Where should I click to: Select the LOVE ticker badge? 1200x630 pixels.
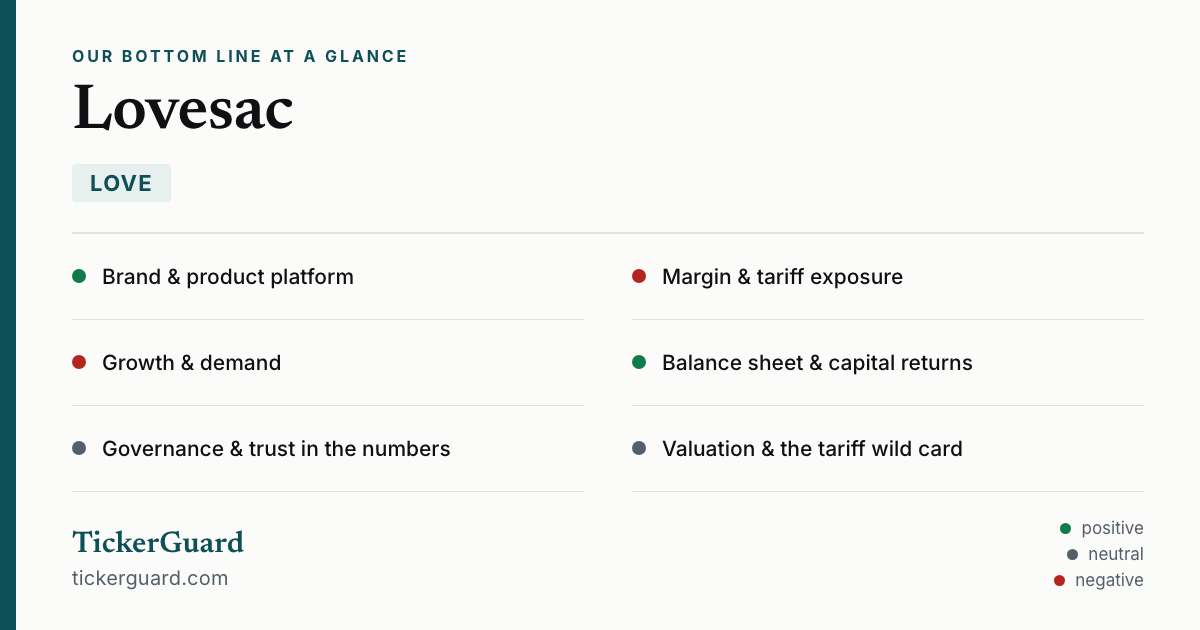(121, 183)
